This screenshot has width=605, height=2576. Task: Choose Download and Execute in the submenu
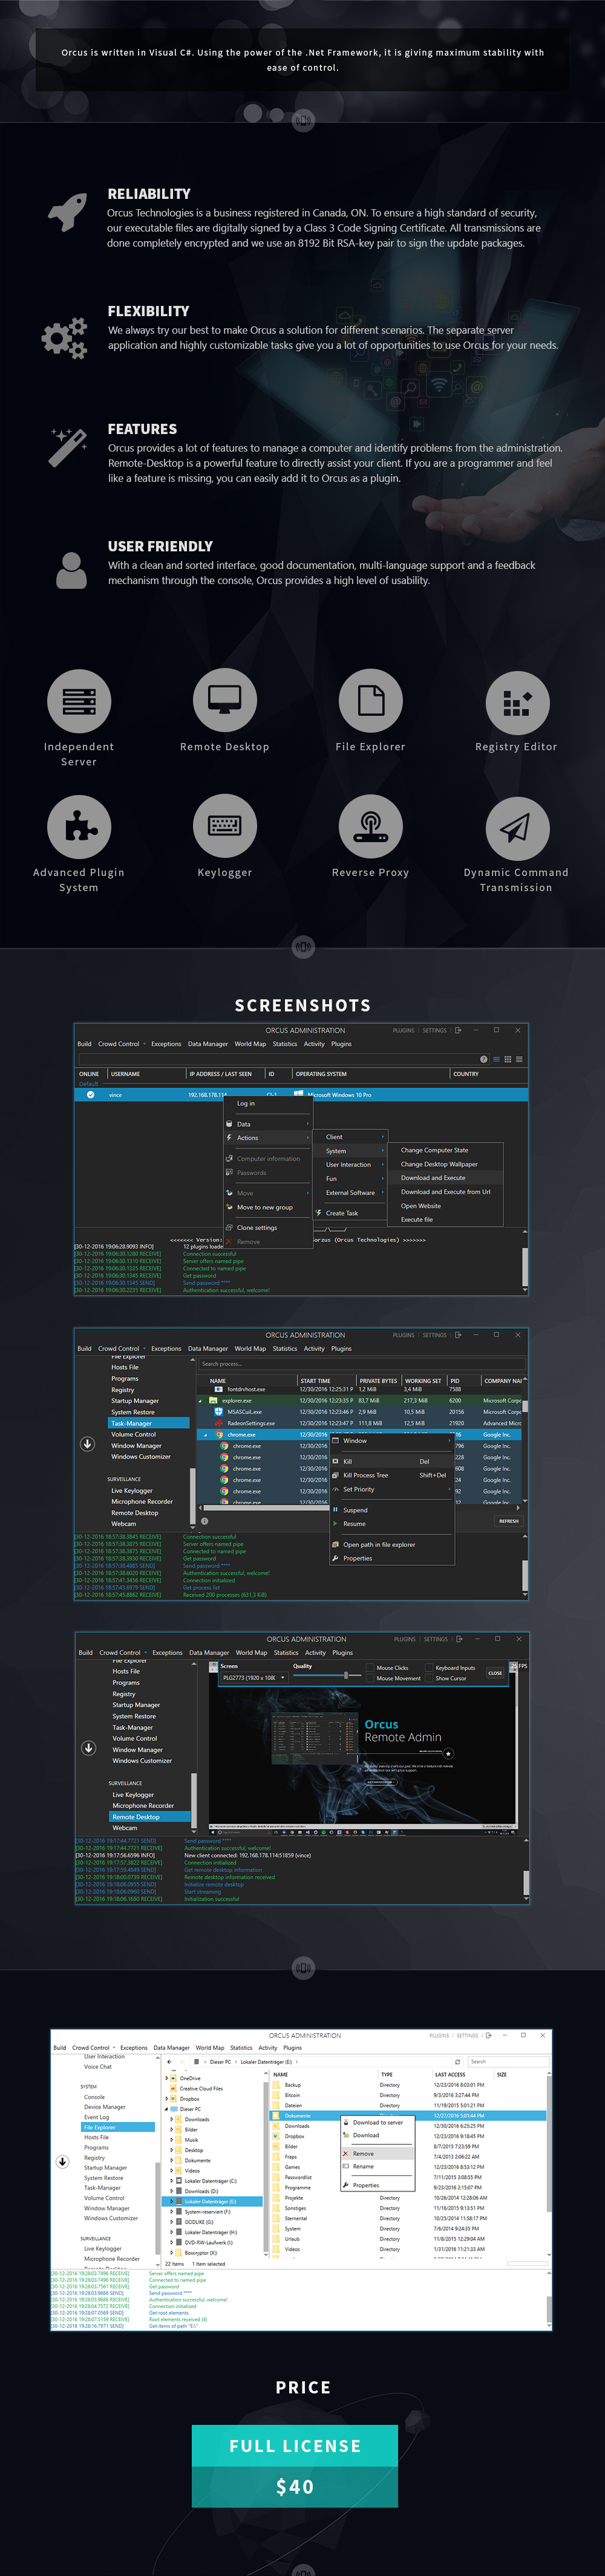[433, 1178]
